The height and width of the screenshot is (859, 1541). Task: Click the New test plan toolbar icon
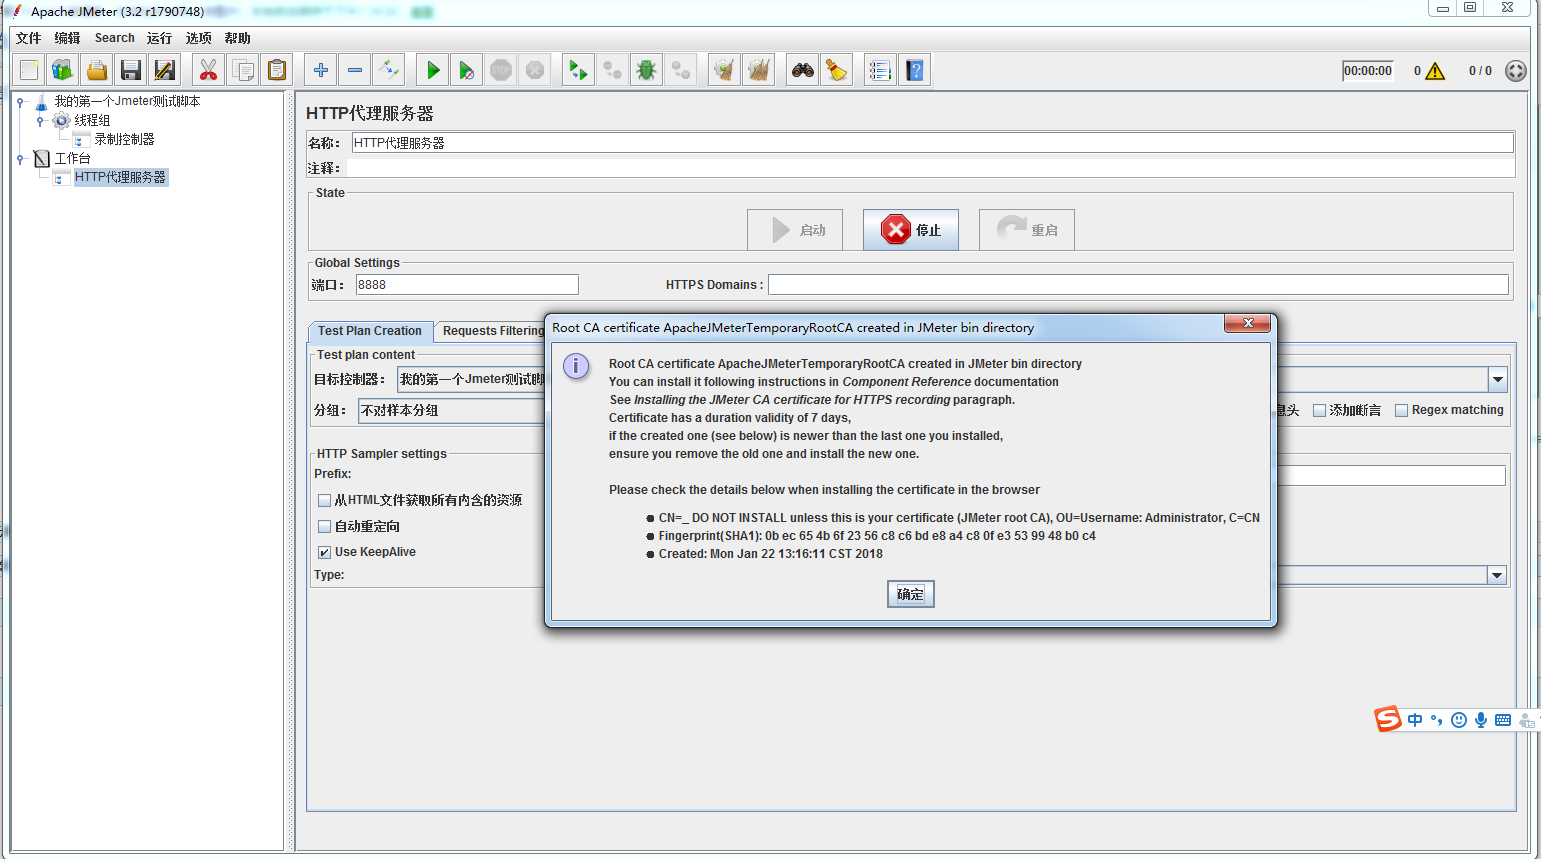pyautogui.click(x=29, y=70)
